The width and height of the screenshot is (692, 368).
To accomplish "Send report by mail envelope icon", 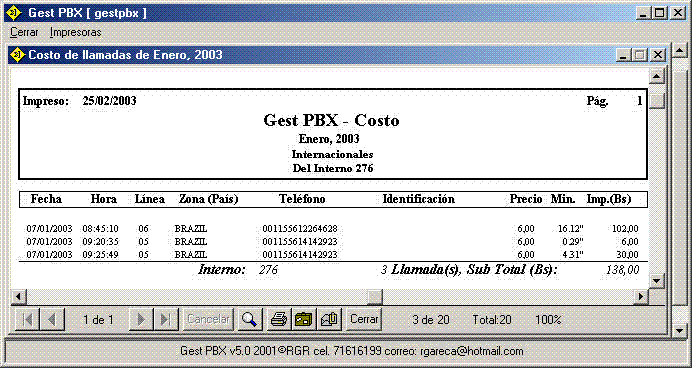I will [330, 319].
